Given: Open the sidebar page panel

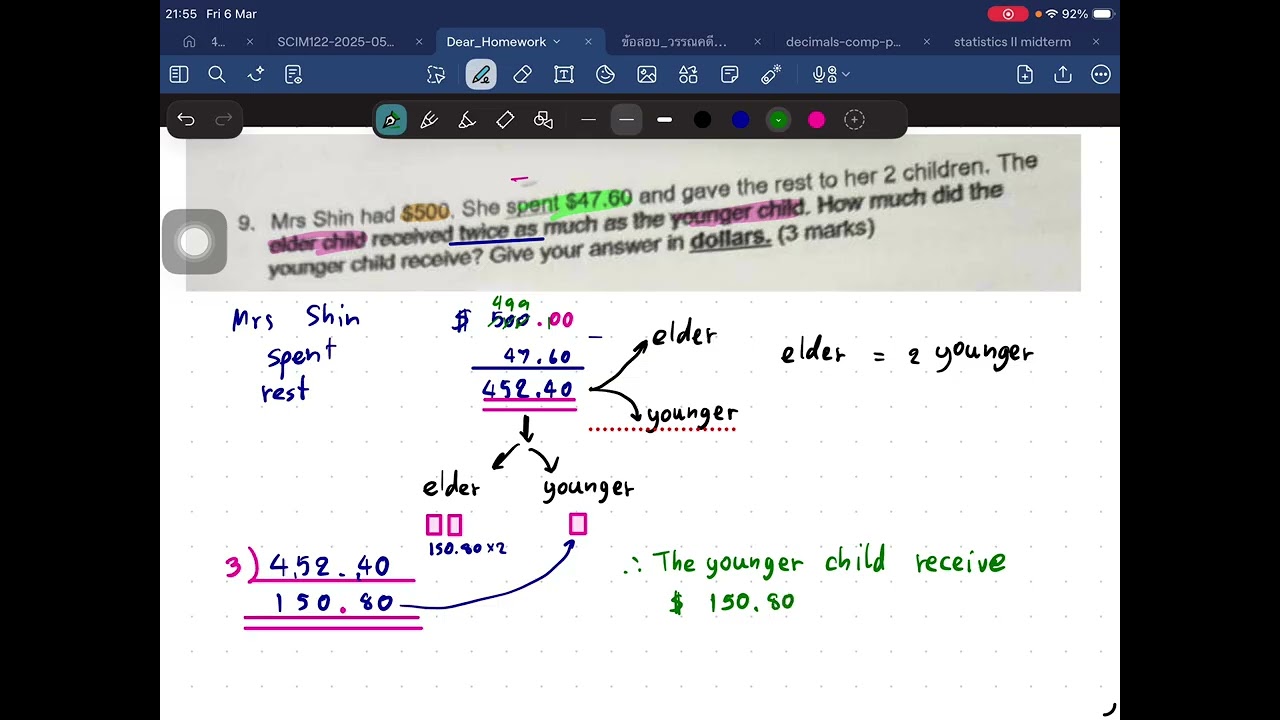Looking at the screenshot, I should (179, 74).
